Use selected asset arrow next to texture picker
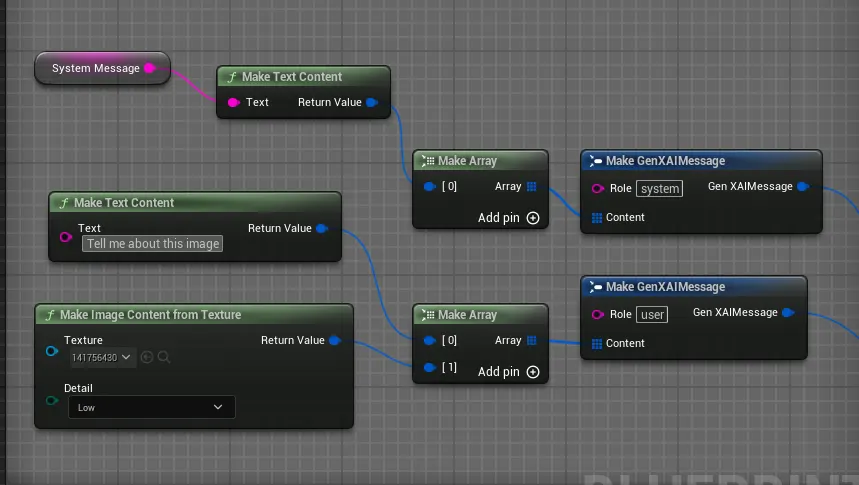The height and width of the screenshot is (485, 859). (147, 357)
